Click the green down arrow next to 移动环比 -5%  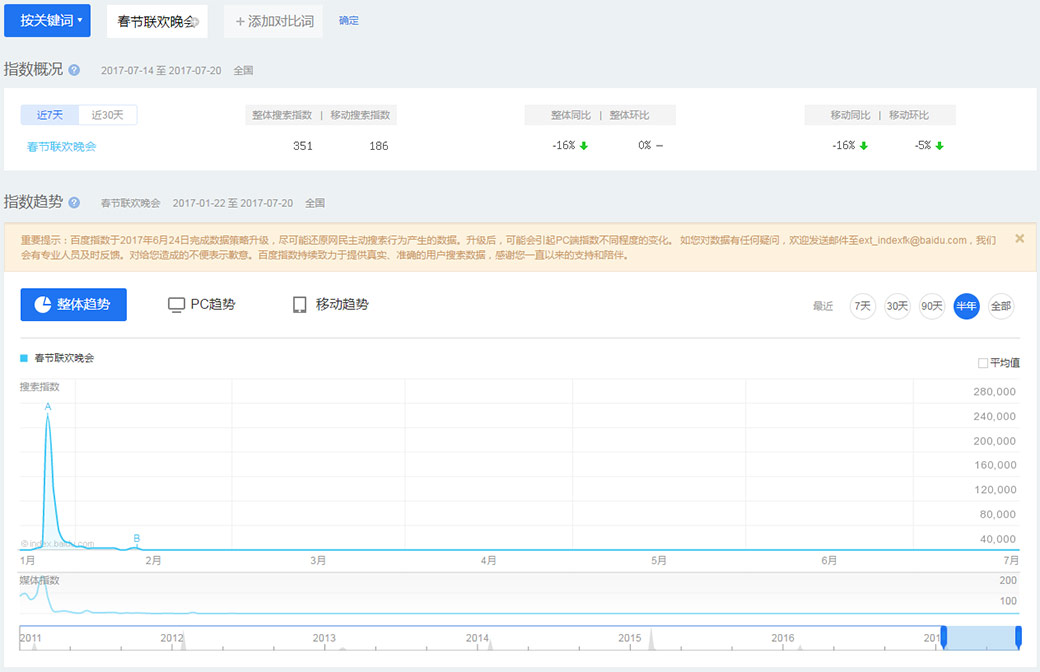(939, 146)
